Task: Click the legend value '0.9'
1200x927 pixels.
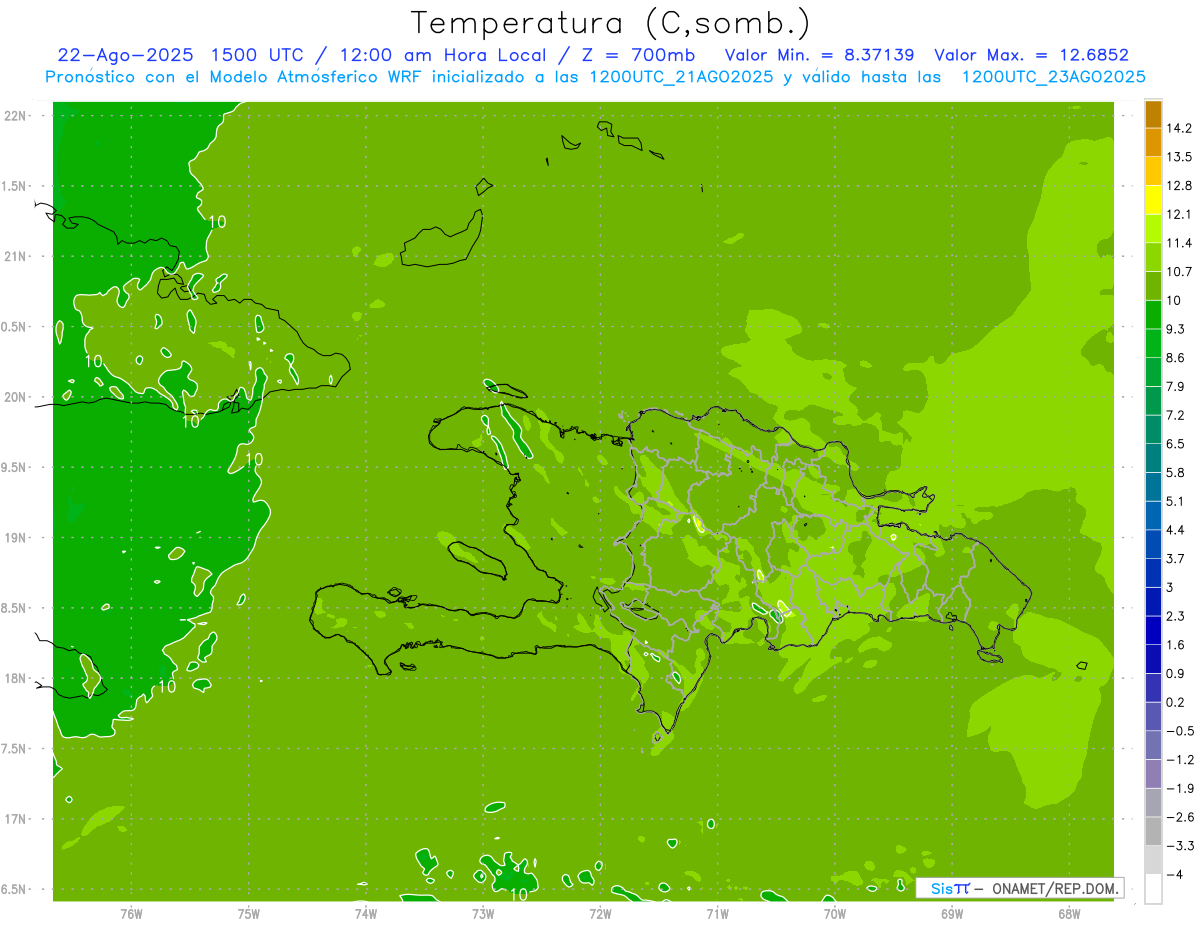Action: click(1175, 673)
